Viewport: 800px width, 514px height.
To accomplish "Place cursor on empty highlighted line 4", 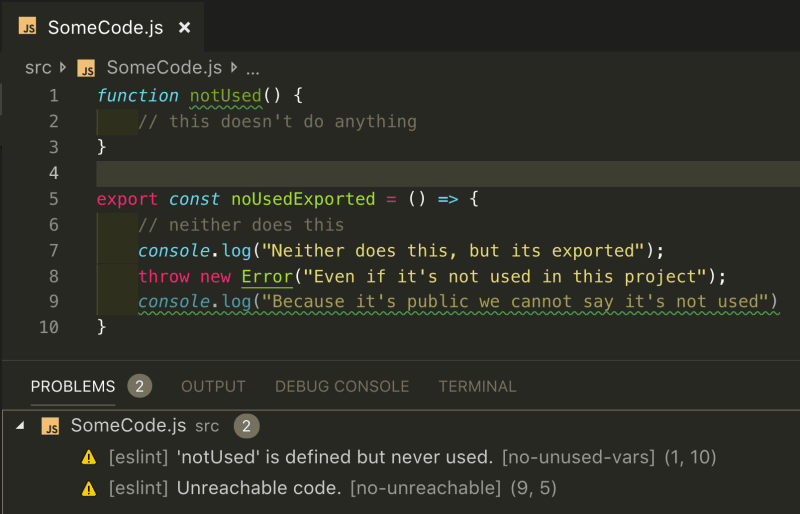I will coord(448,174).
